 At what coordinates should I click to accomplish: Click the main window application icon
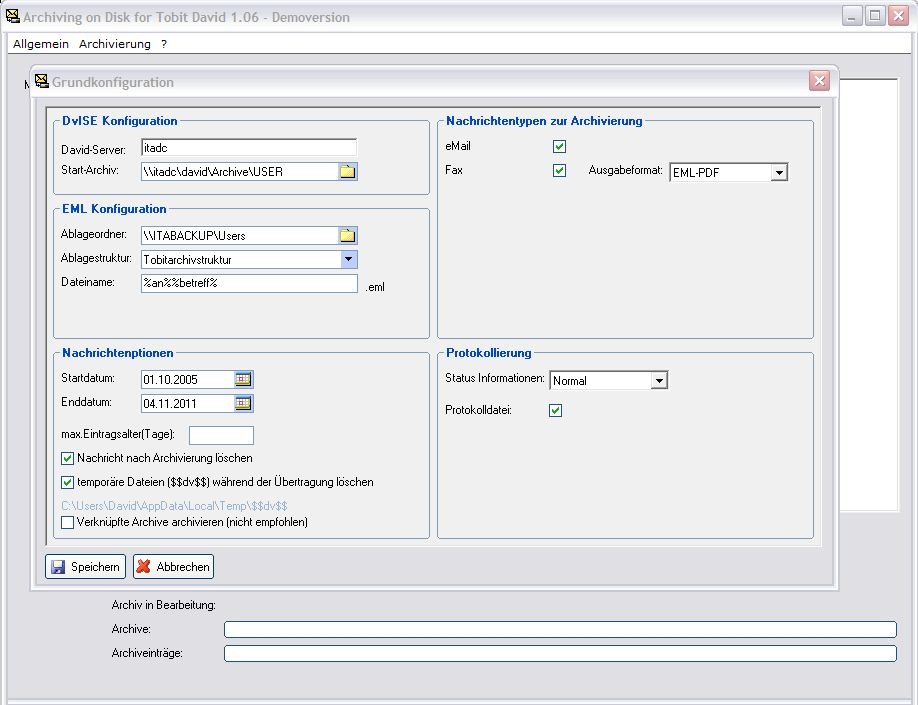point(12,16)
